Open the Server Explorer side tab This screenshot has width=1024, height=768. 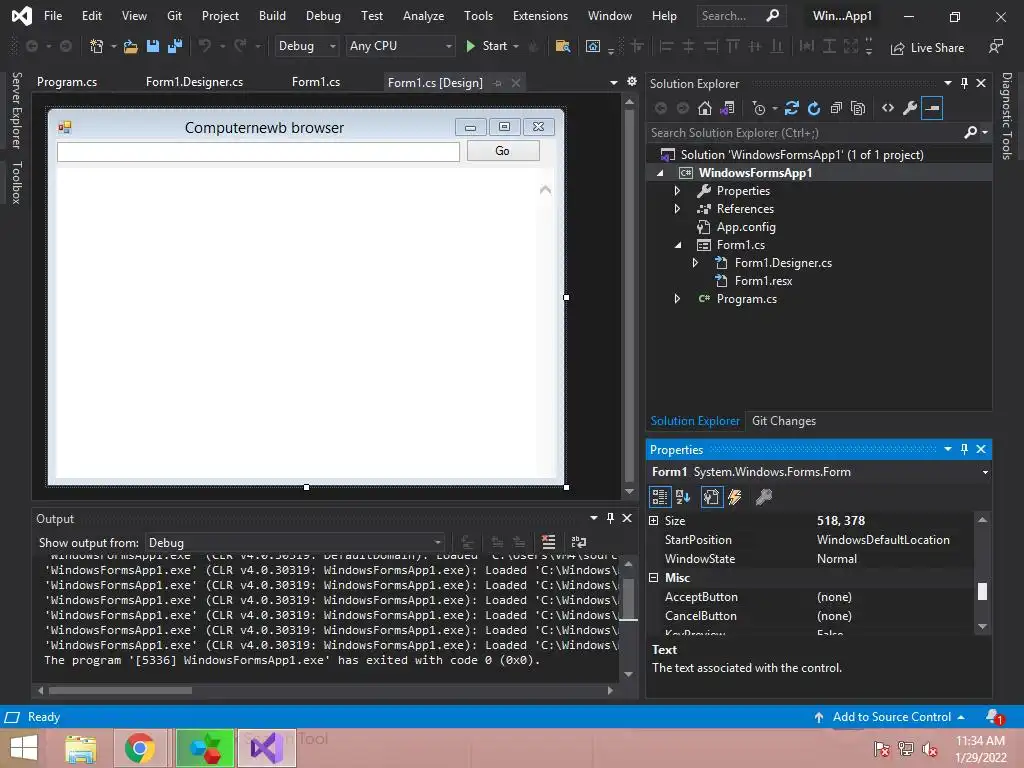point(16,110)
